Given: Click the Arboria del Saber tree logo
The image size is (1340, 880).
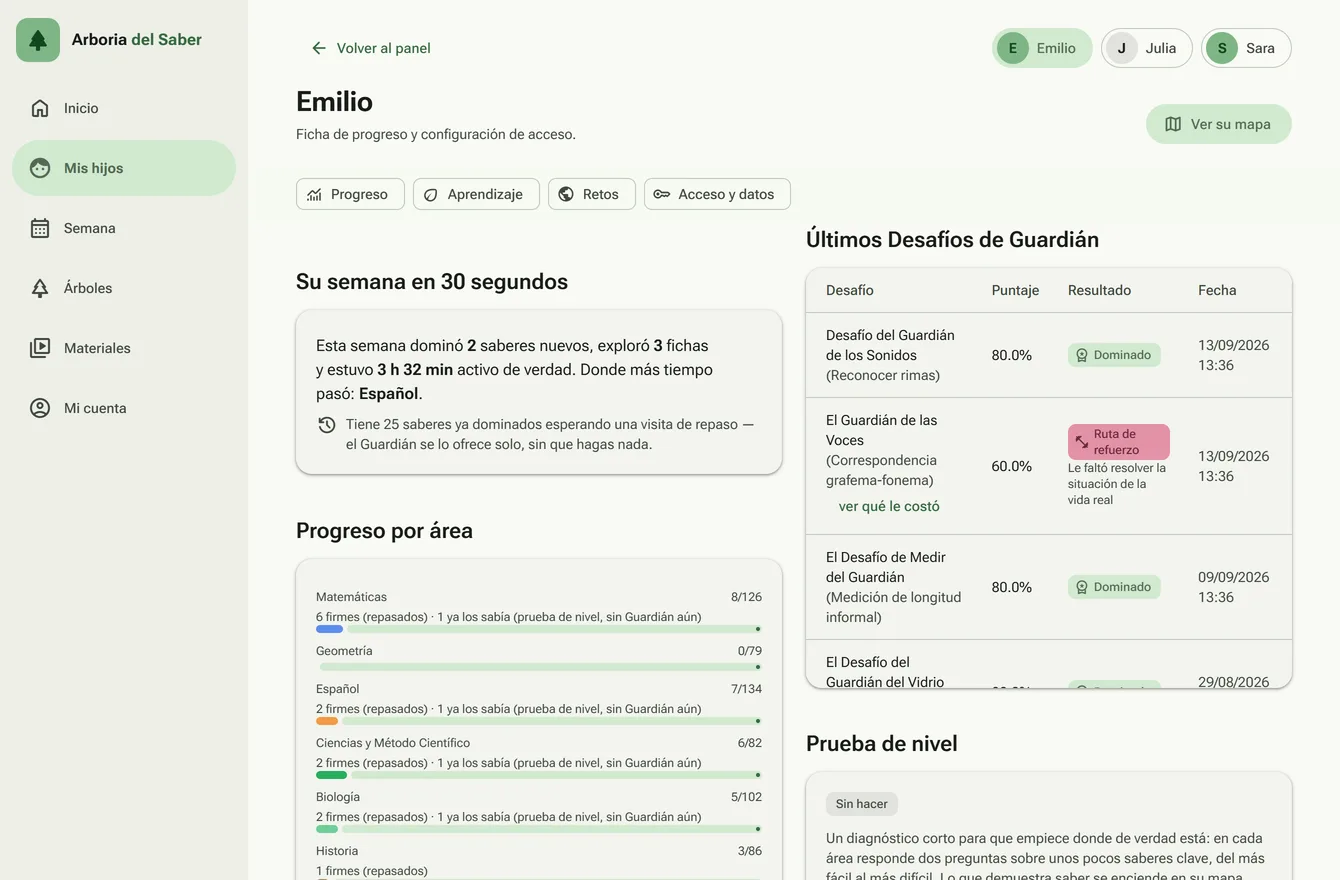Looking at the screenshot, I should (x=38, y=40).
